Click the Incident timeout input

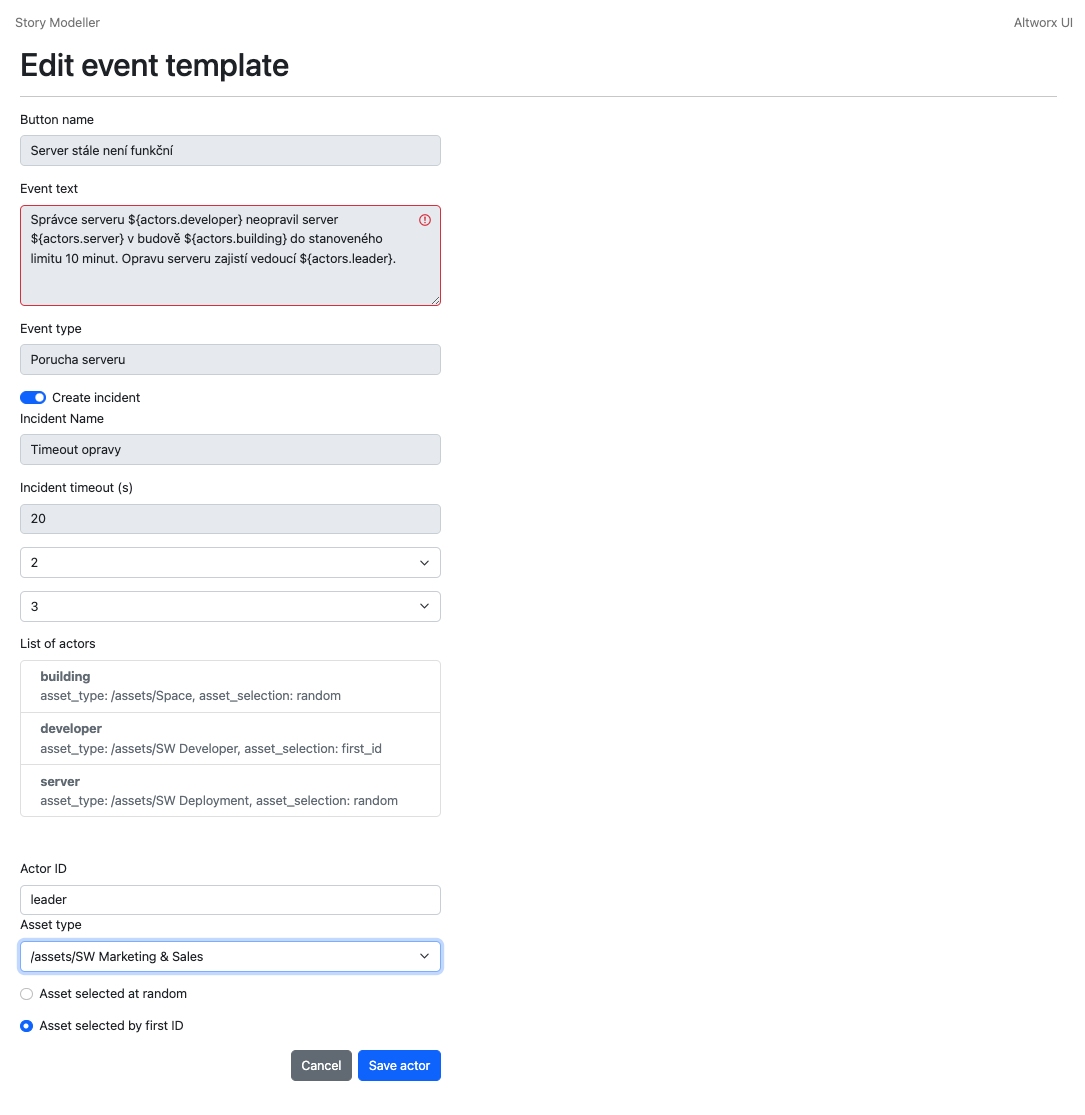230,519
